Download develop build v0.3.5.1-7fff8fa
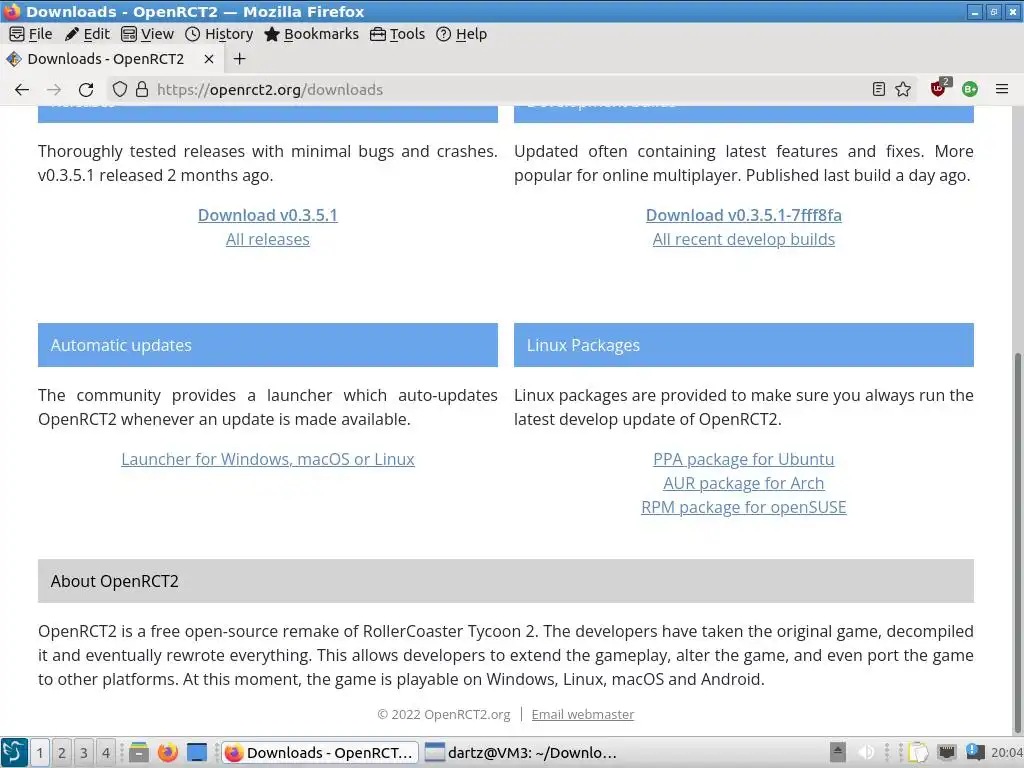1024x768 pixels. (744, 215)
